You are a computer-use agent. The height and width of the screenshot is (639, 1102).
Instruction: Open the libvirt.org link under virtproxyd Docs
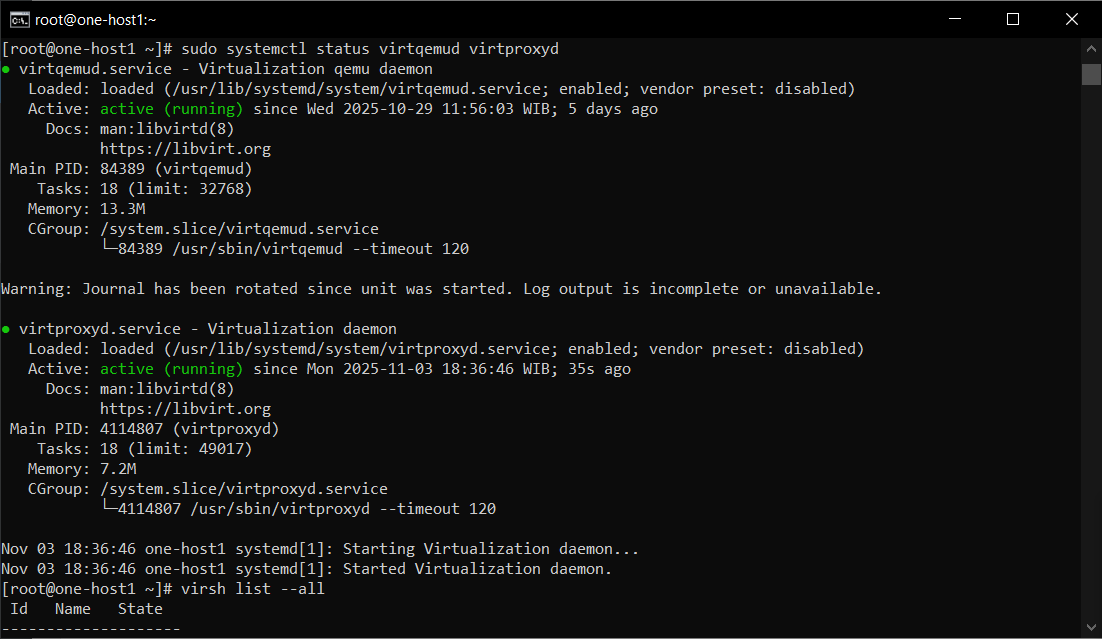[185, 409]
